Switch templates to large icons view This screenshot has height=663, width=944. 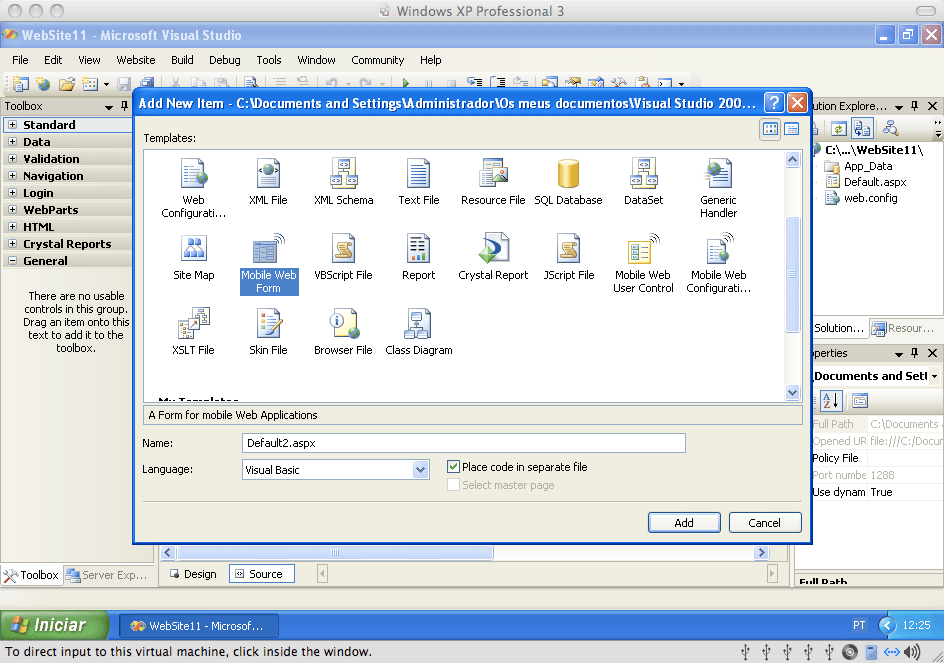click(x=770, y=129)
